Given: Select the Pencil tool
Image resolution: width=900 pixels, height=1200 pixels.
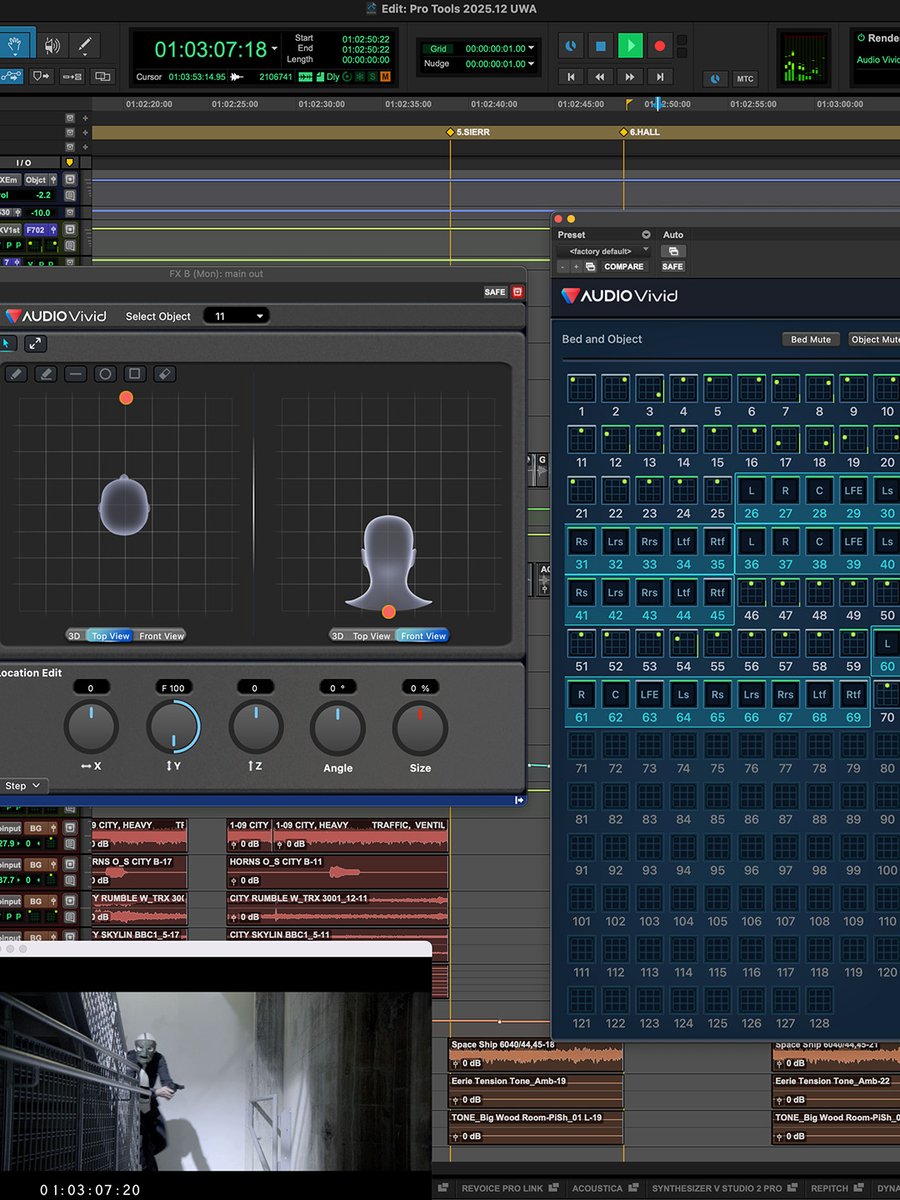Looking at the screenshot, I should (85, 45).
